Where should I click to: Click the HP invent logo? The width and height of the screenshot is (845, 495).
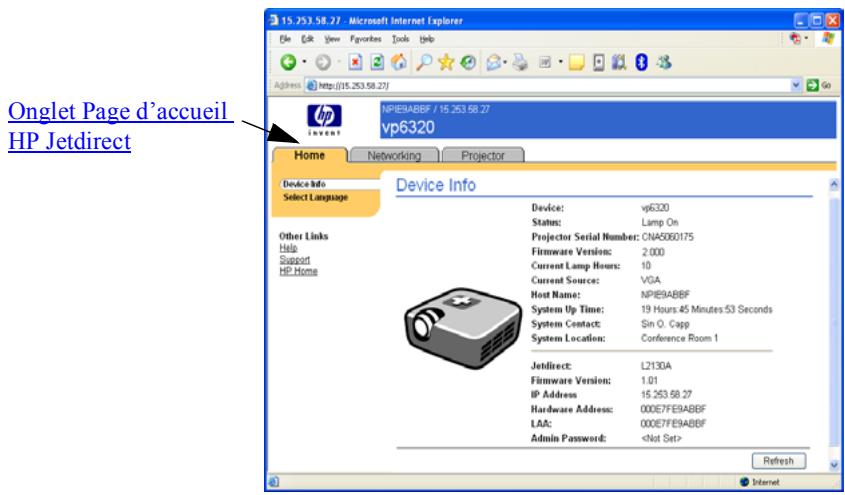pos(324,120)
